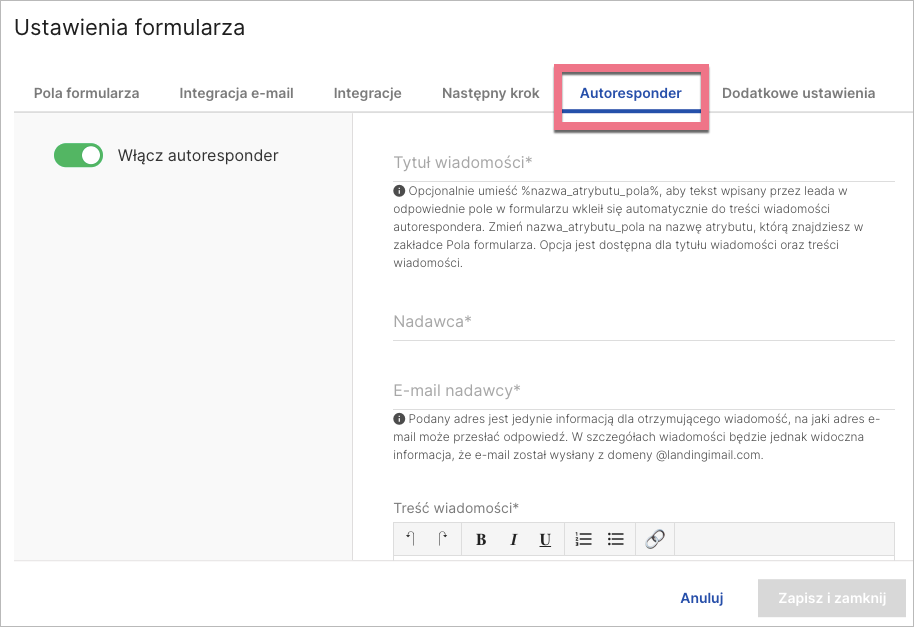Focus the E-mail nadawcy field
Screen dimensions: 914x627
tap(643, 390)
